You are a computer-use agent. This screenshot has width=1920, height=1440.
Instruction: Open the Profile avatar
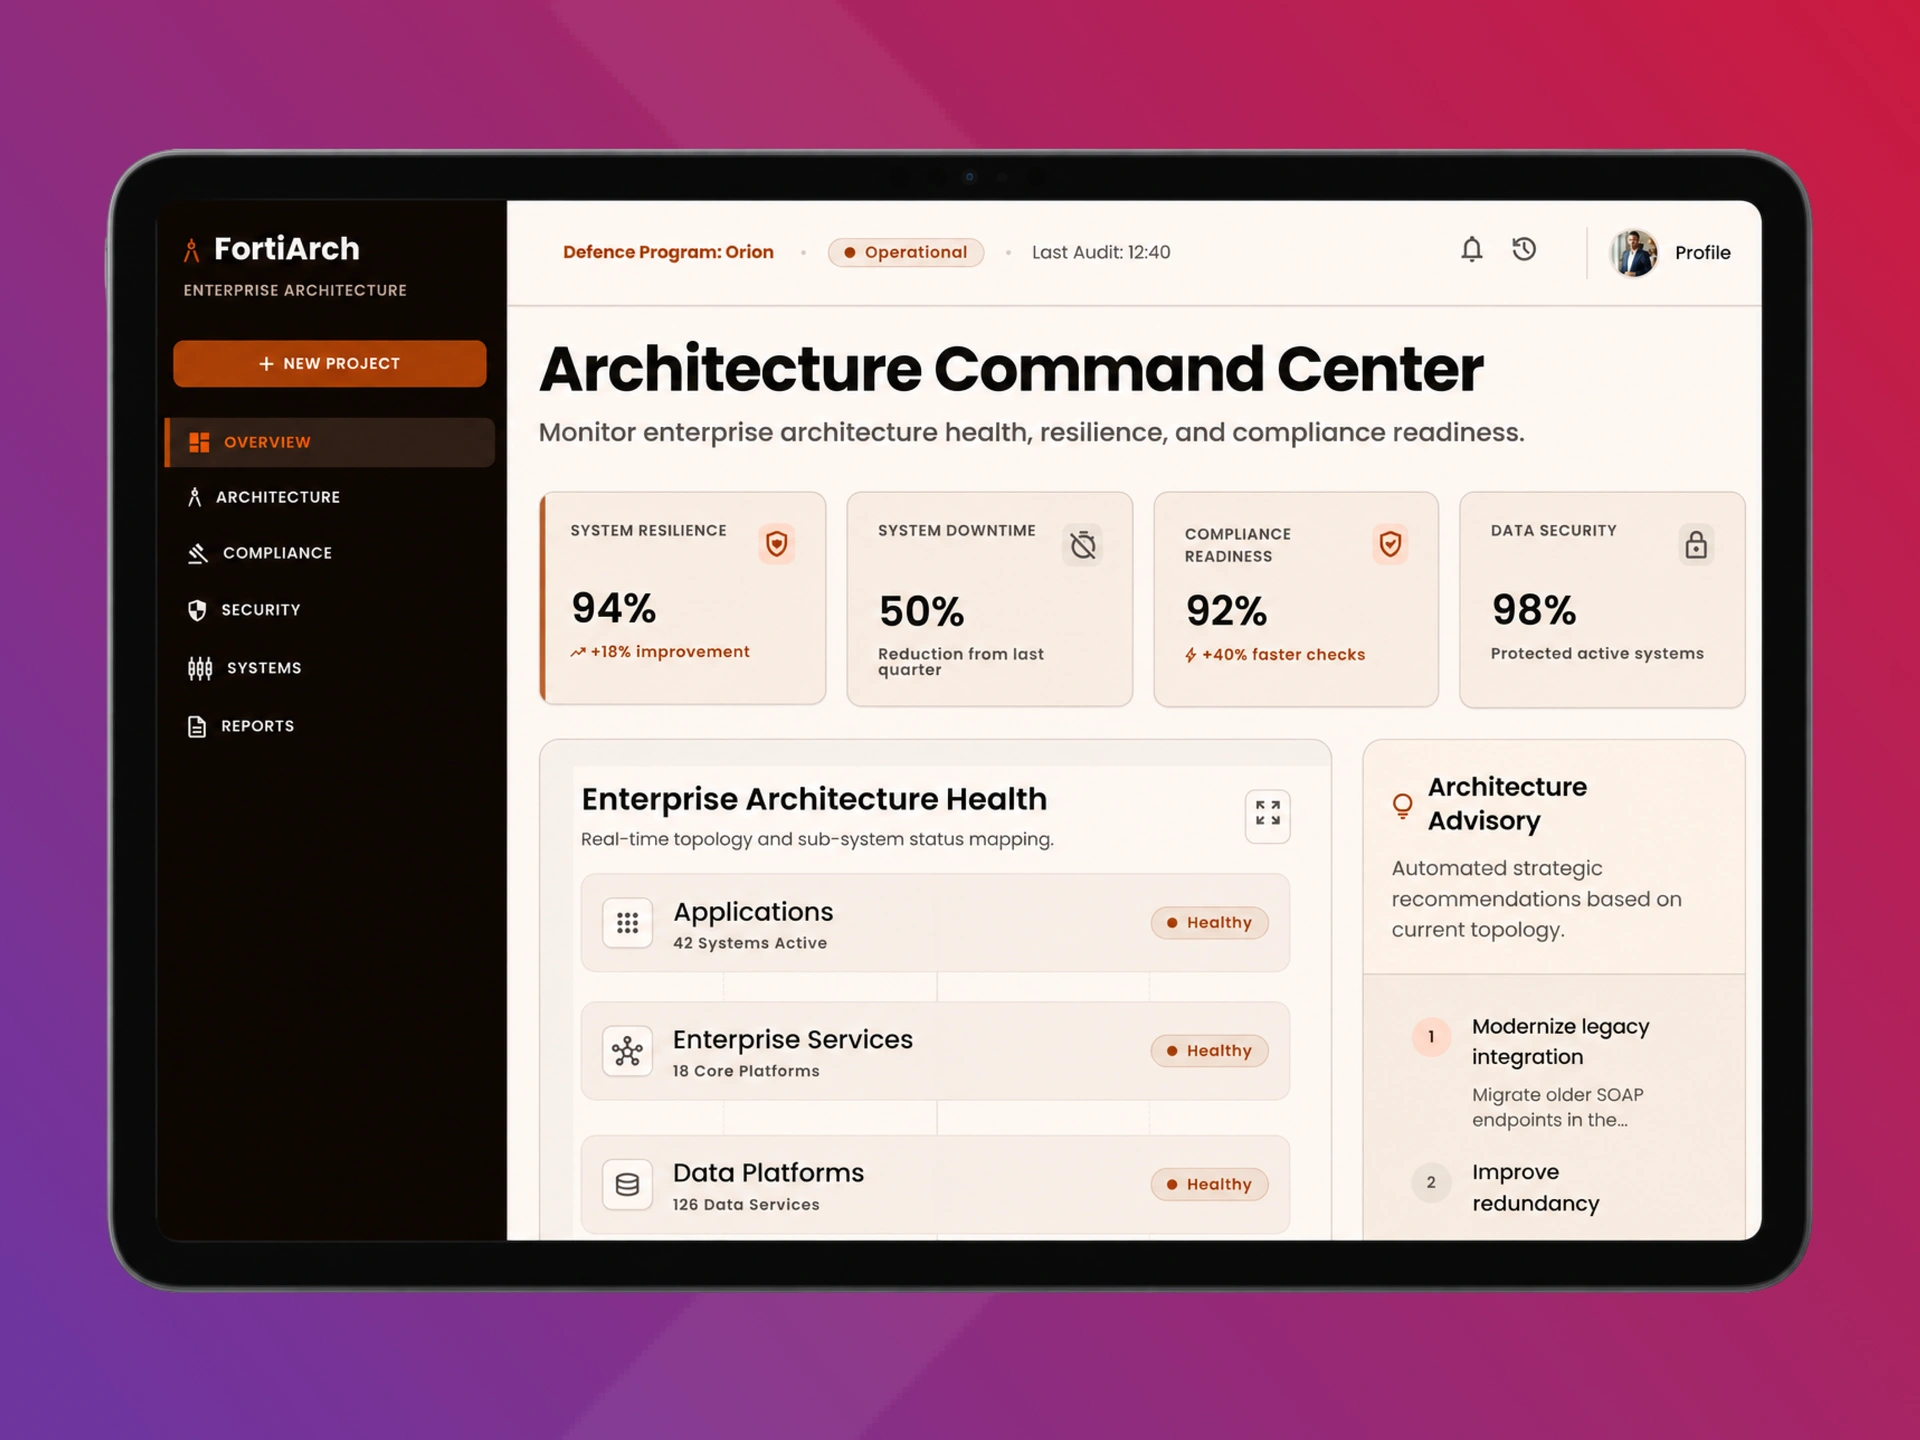click(1634, 252)
